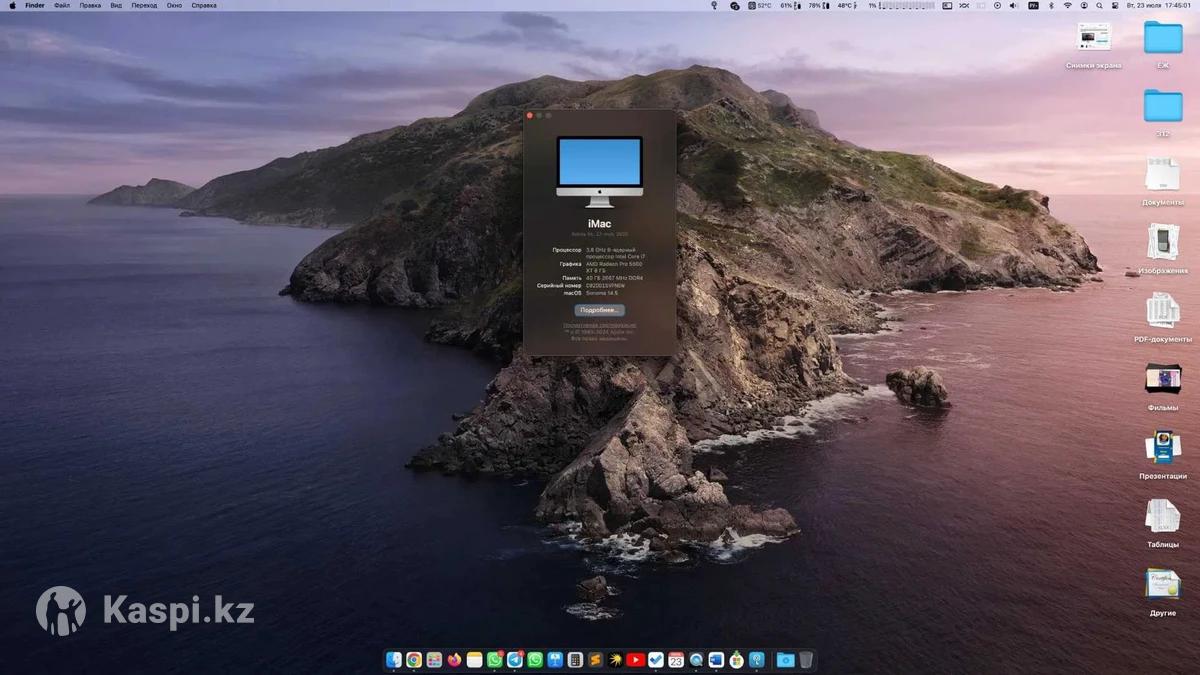Open the Справка menu
Screen dimensions: 1200x675
[204, 5]
